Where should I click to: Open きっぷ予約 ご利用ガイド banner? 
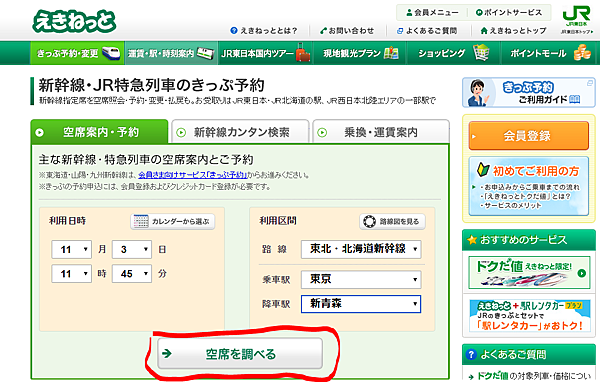click(x=528, y=93)
